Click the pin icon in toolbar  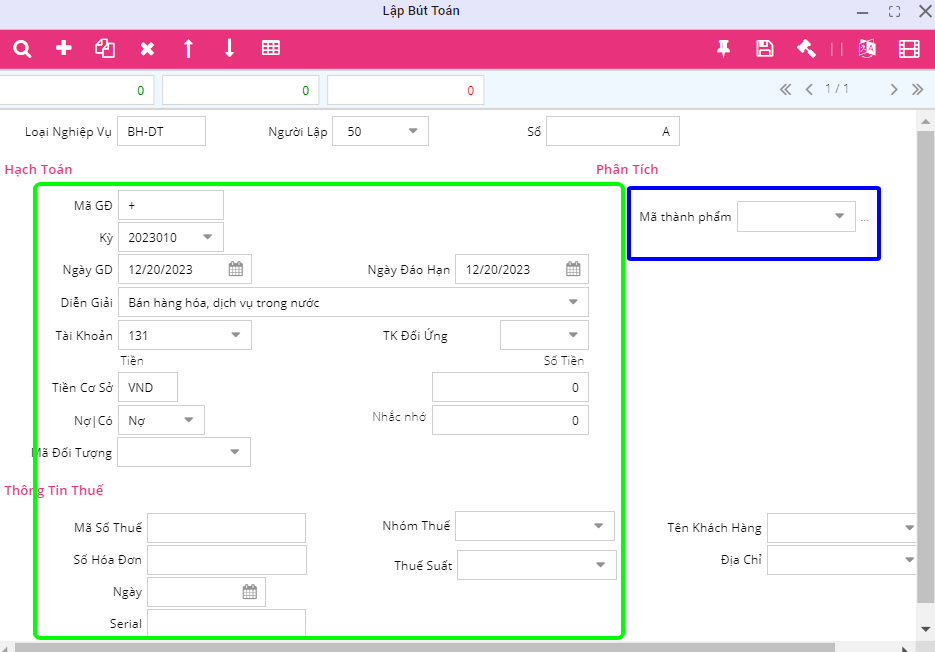(724, 48)
